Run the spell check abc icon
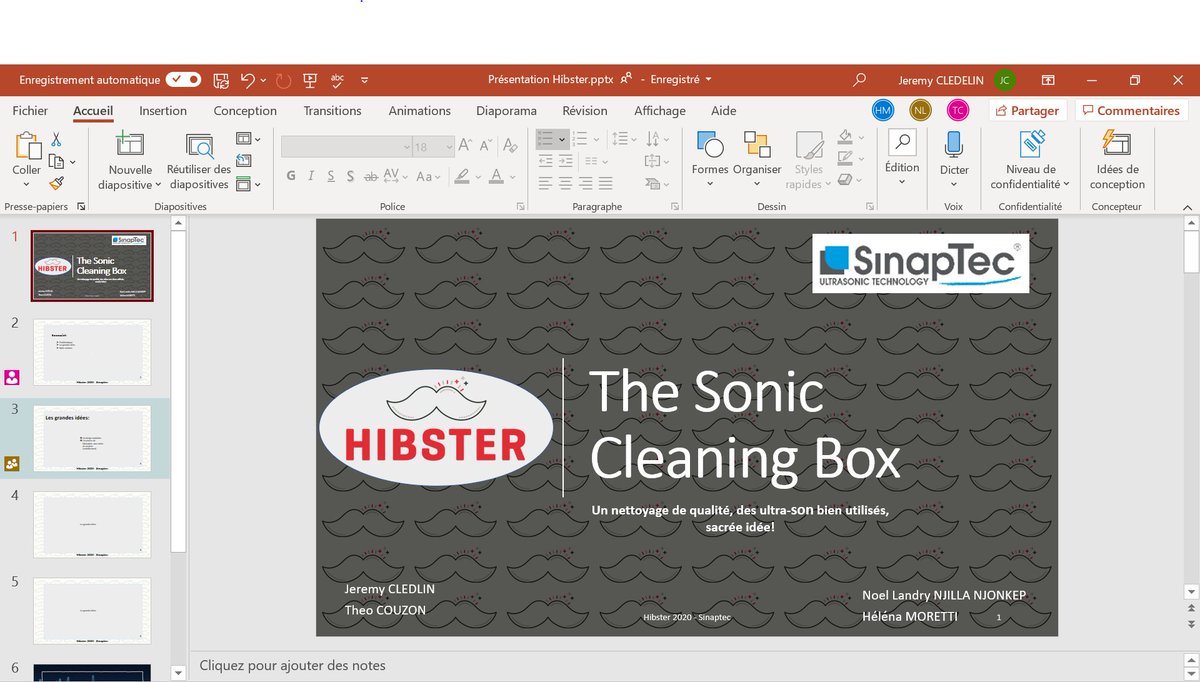 (338, 80)
